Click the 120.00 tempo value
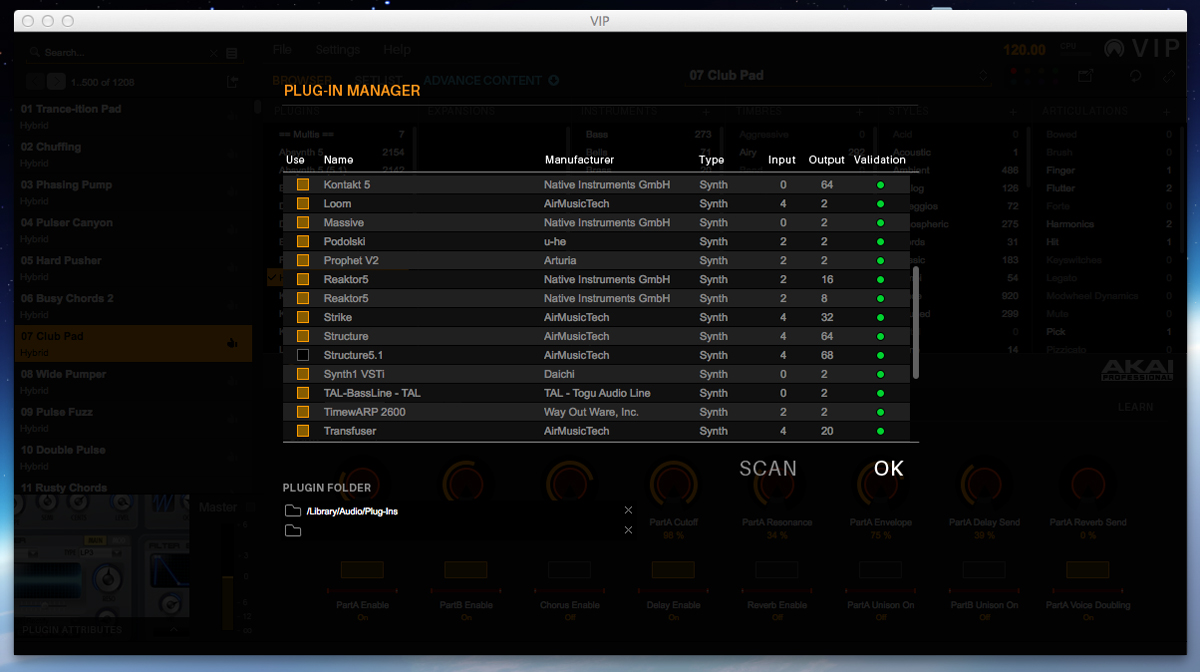 point(1024,50)
